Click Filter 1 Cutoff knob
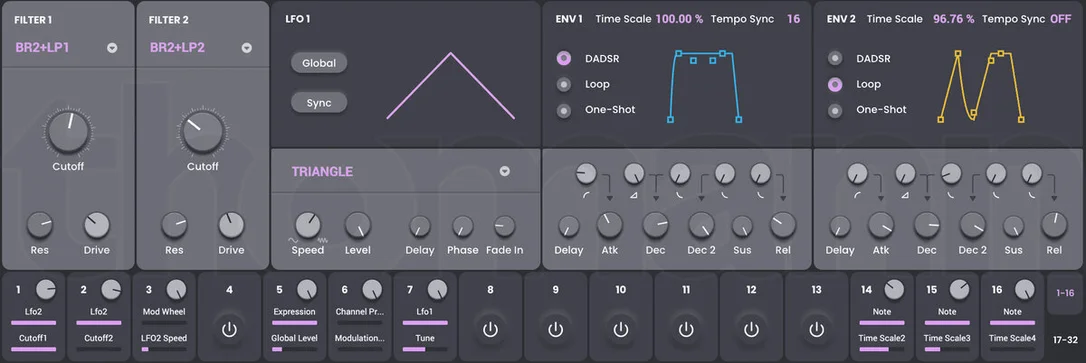 click(68, 132)
